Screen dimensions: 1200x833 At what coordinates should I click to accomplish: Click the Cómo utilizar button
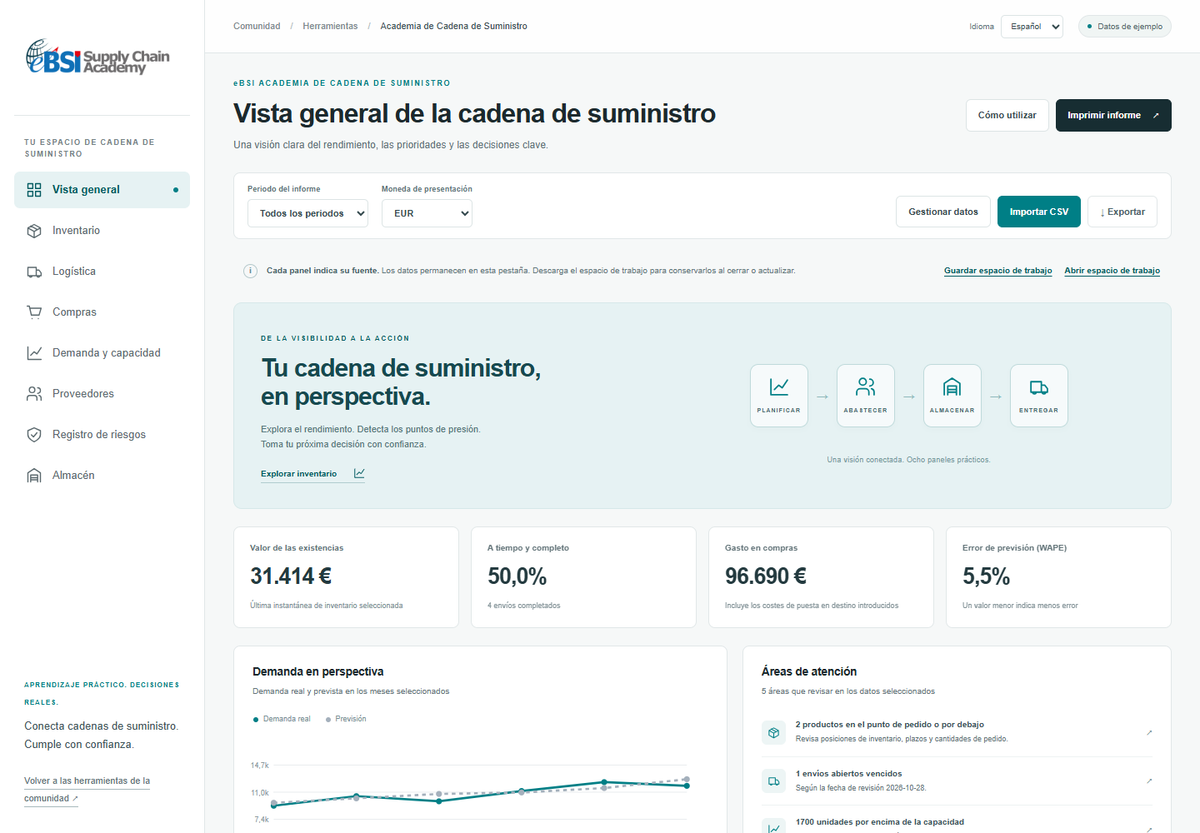coord(1007,115)
